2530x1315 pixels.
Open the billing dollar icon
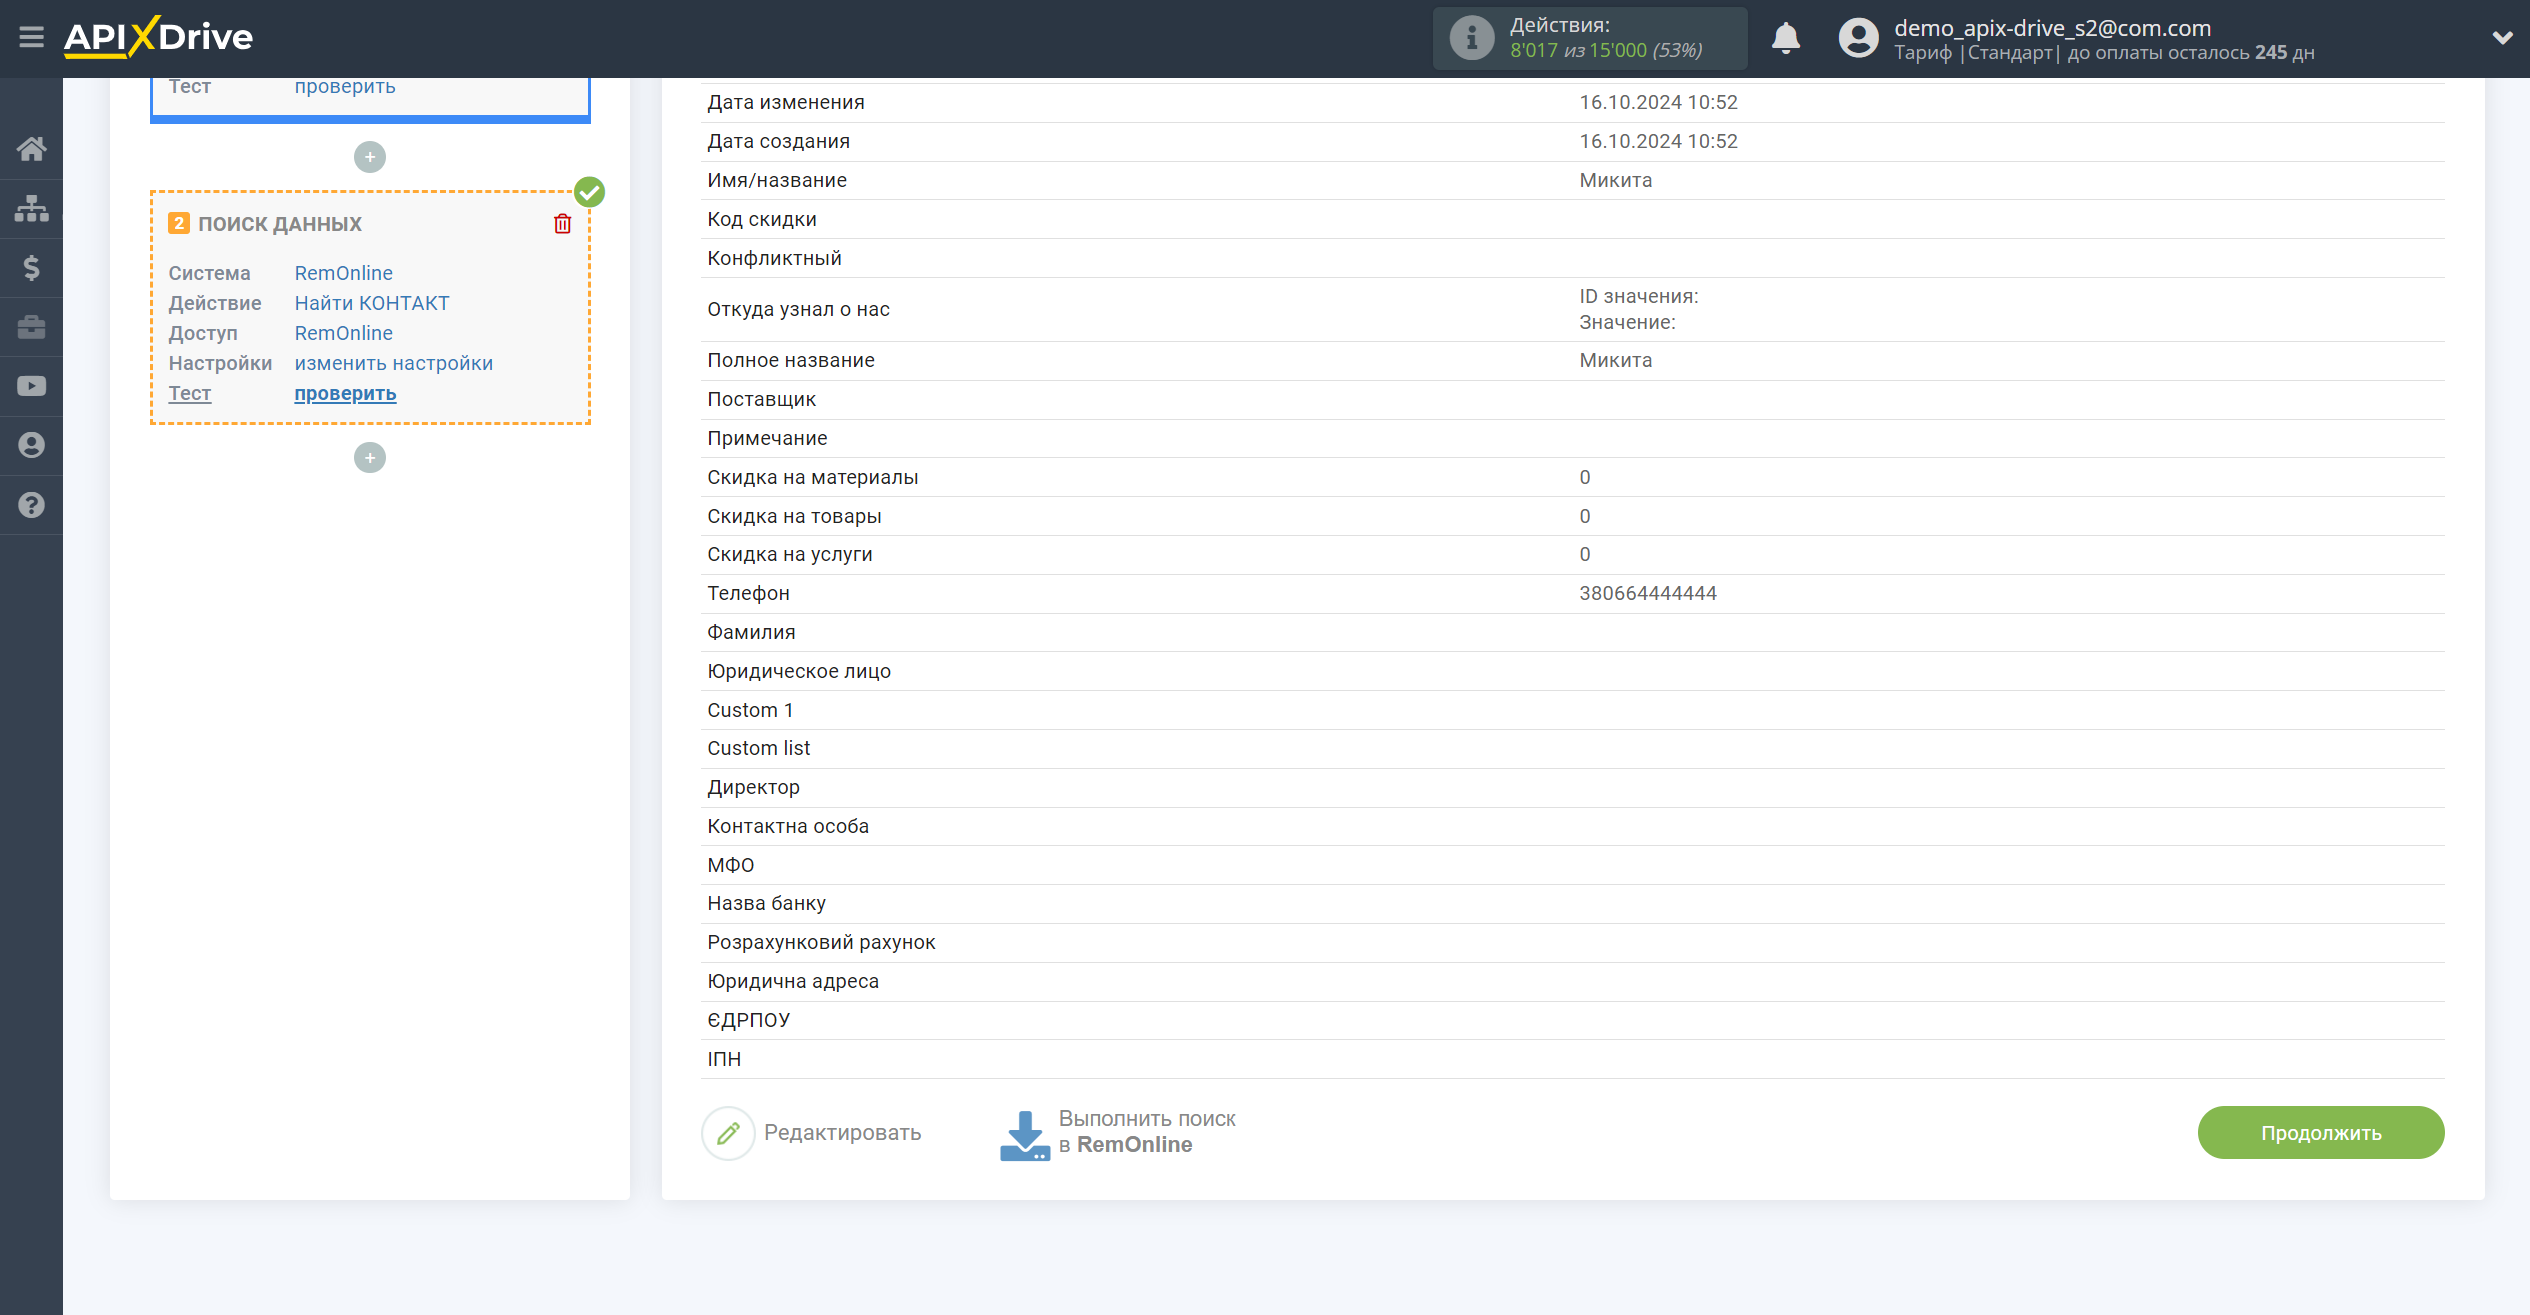31,268
